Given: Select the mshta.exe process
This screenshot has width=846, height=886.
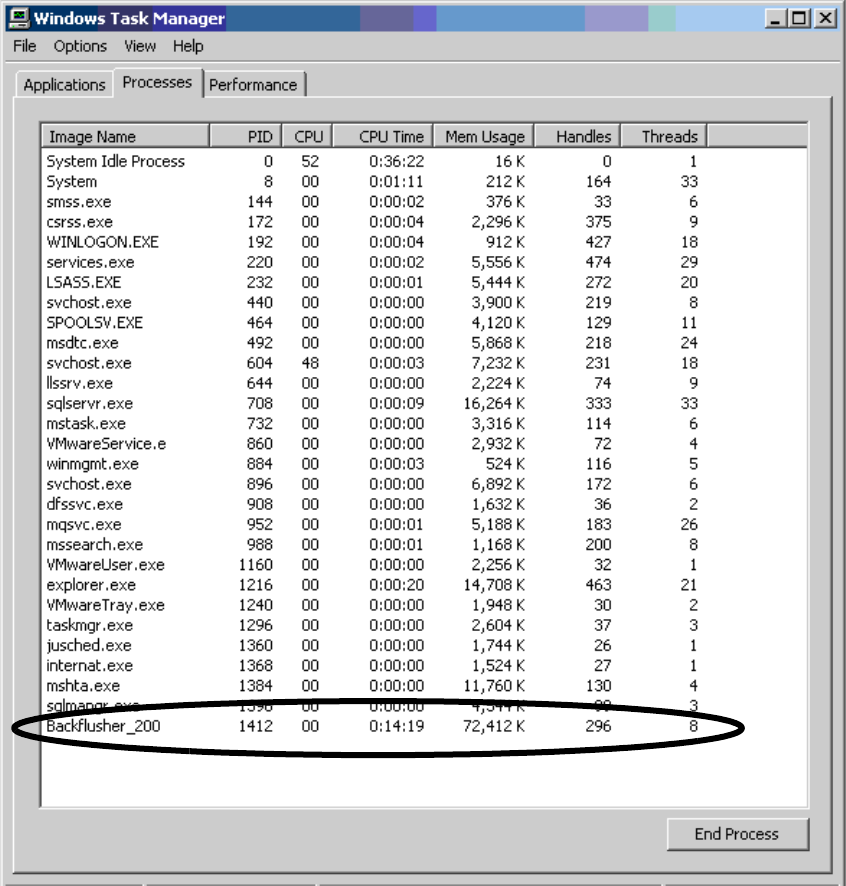Looking at the screenshot, I should (373, 686).
